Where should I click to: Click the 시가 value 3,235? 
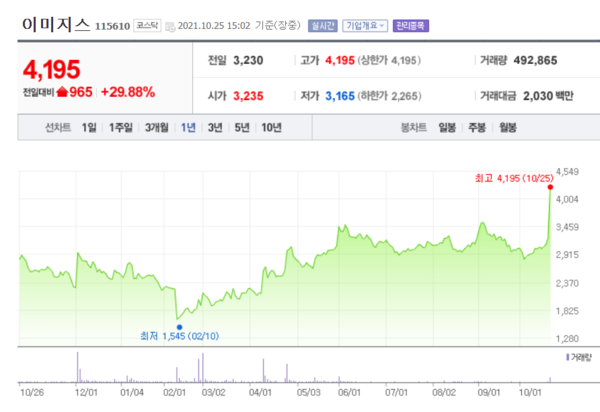pos(248,96)
